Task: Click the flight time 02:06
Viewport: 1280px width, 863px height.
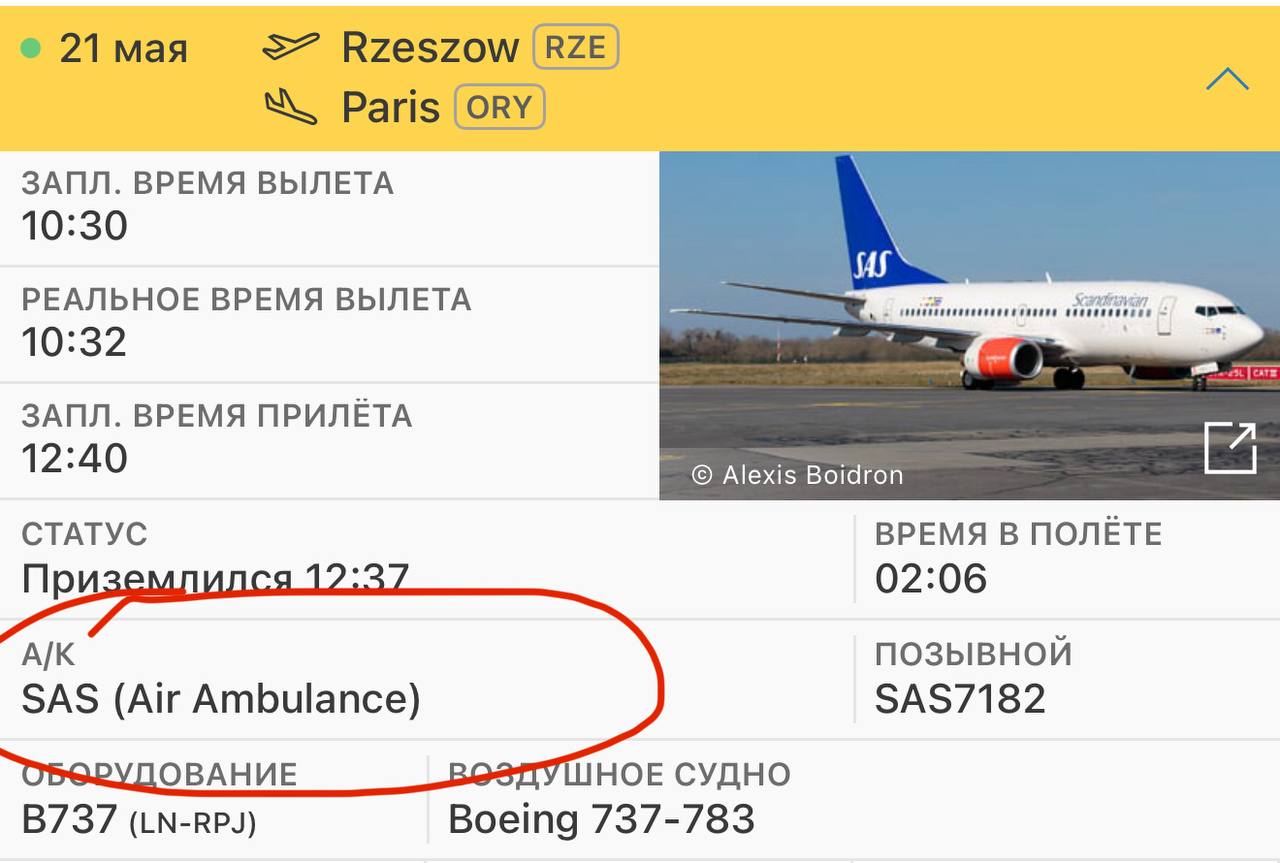Action: [x=931, y=578]
